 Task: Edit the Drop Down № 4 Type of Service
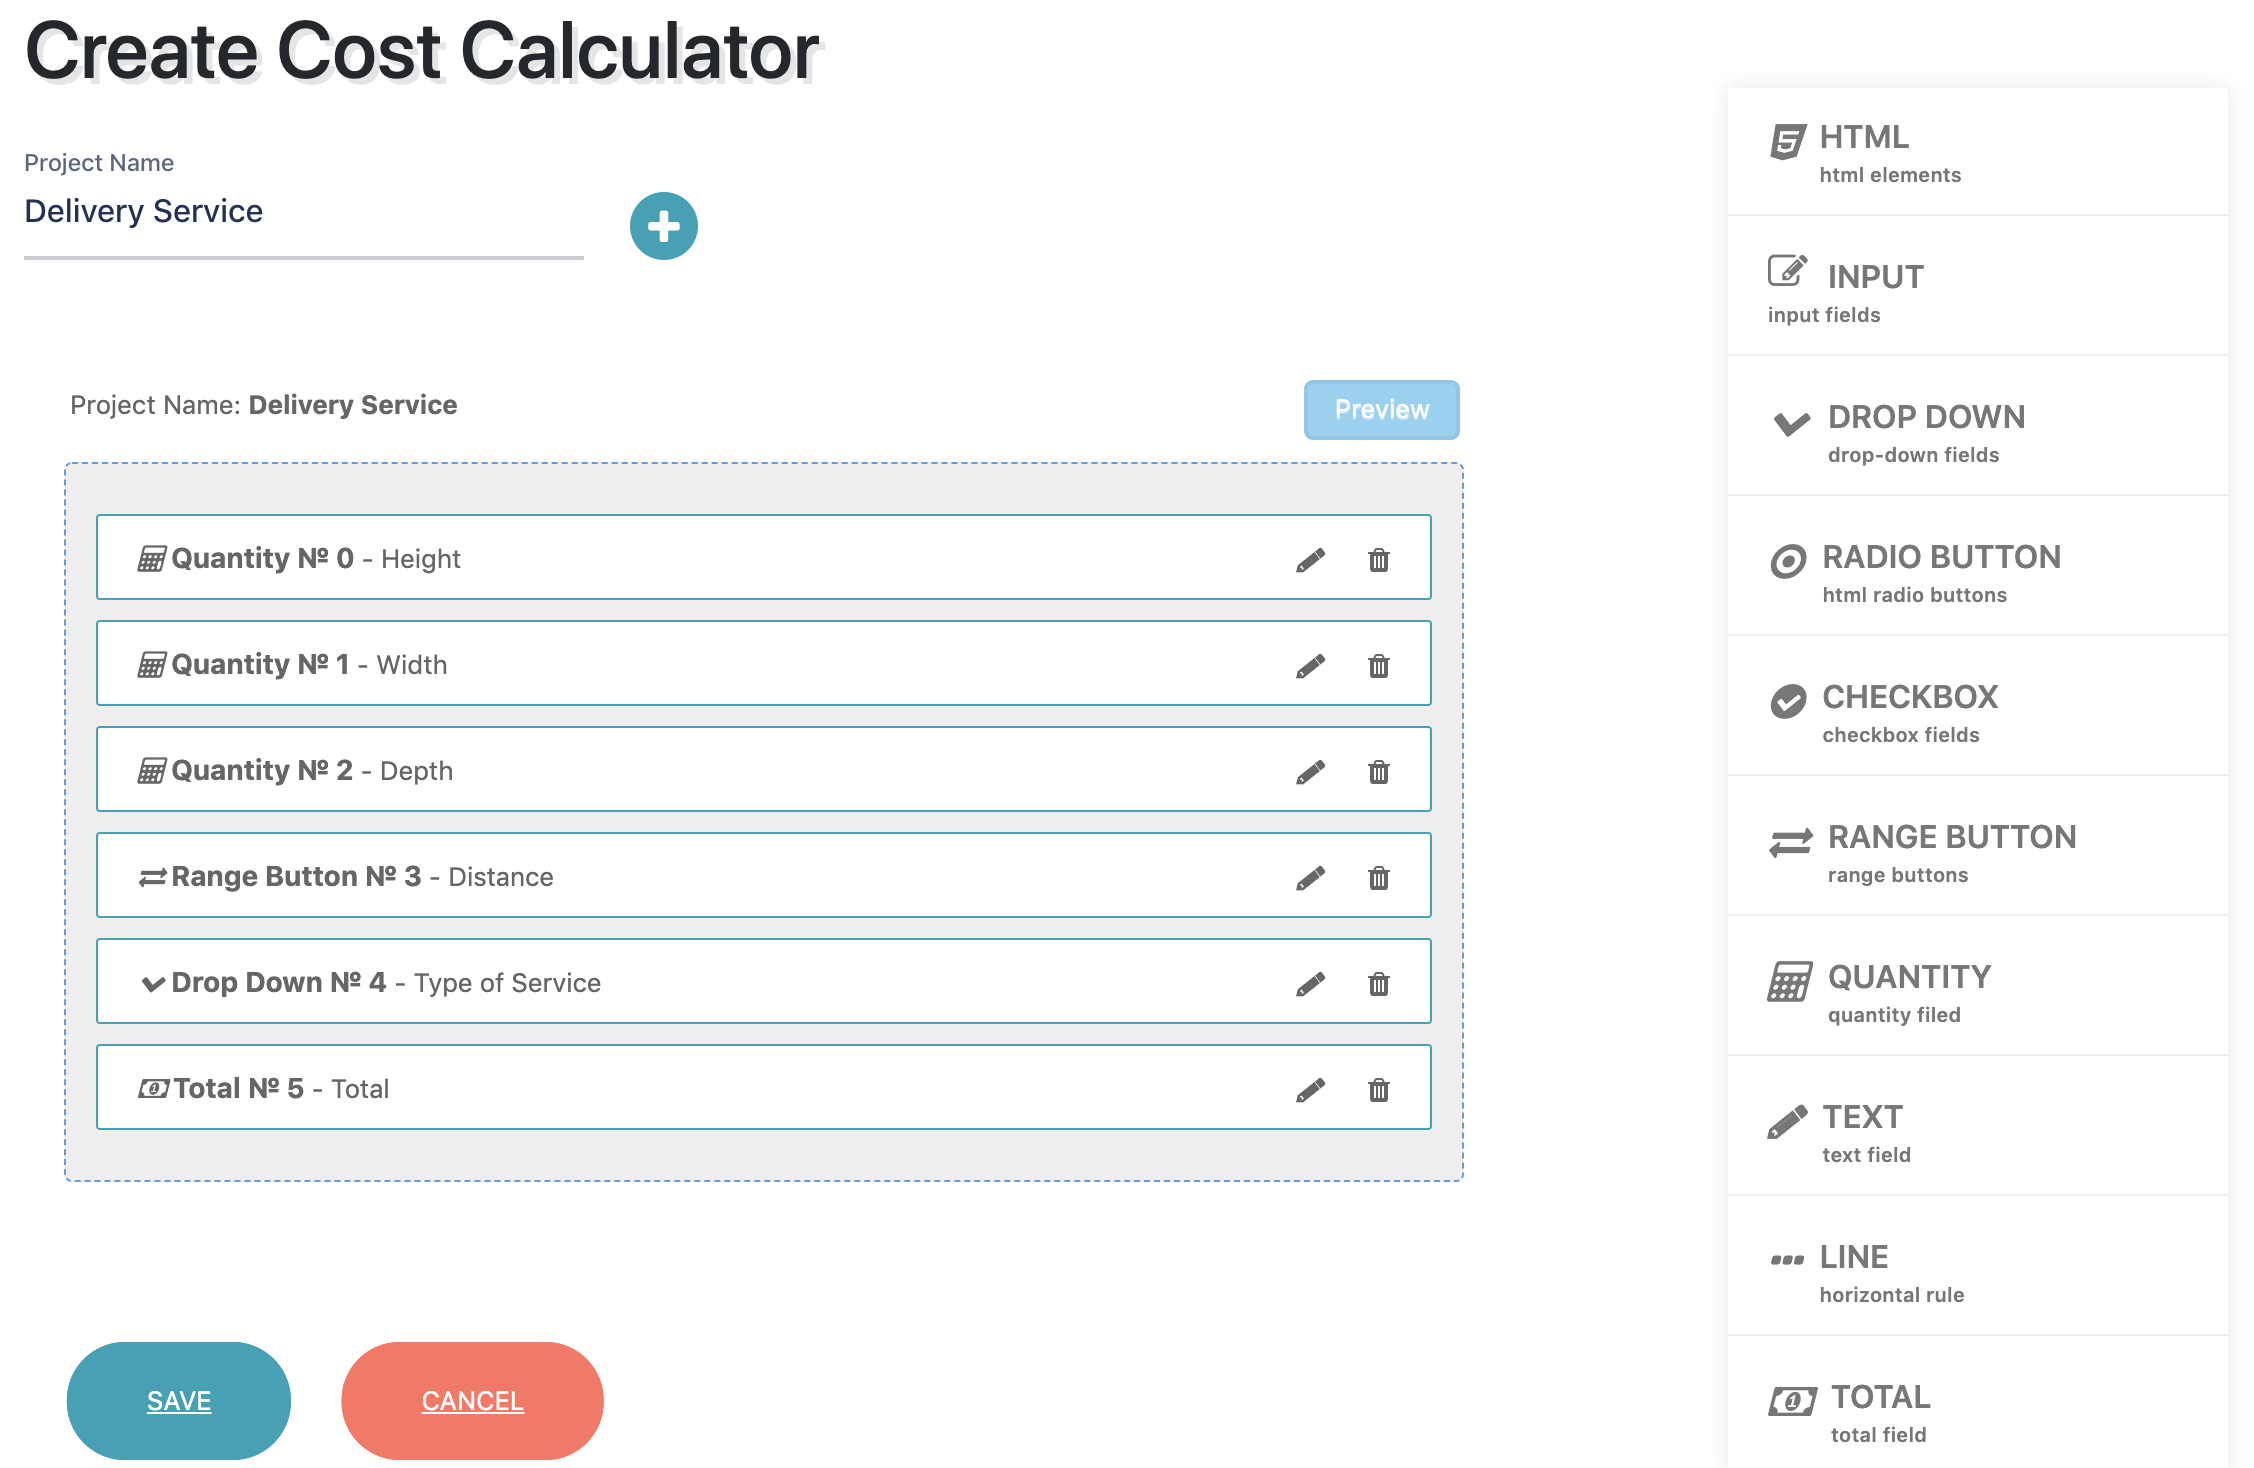pos(1310,984)
